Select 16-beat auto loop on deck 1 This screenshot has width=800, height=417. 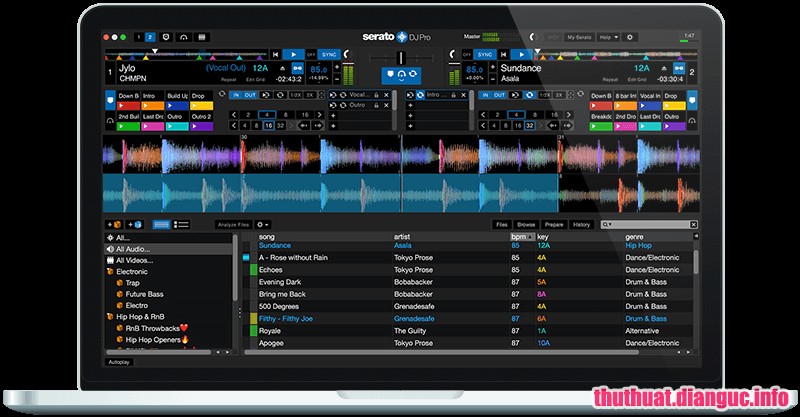268,126
